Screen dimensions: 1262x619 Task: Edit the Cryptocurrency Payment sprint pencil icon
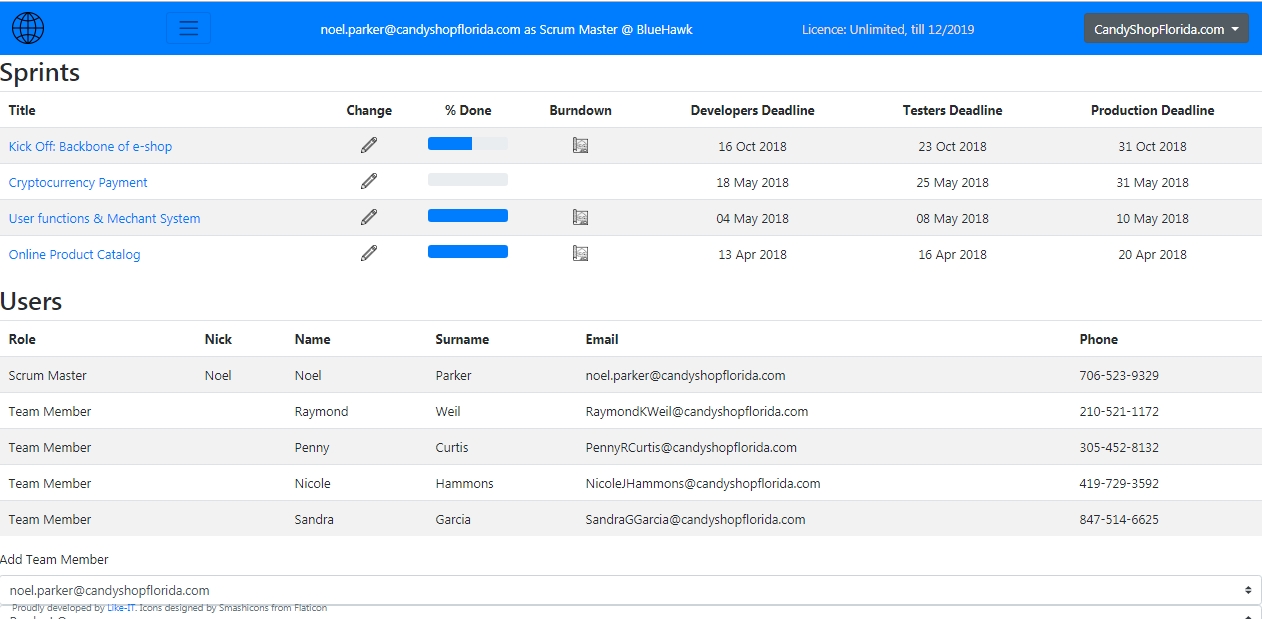369,181
